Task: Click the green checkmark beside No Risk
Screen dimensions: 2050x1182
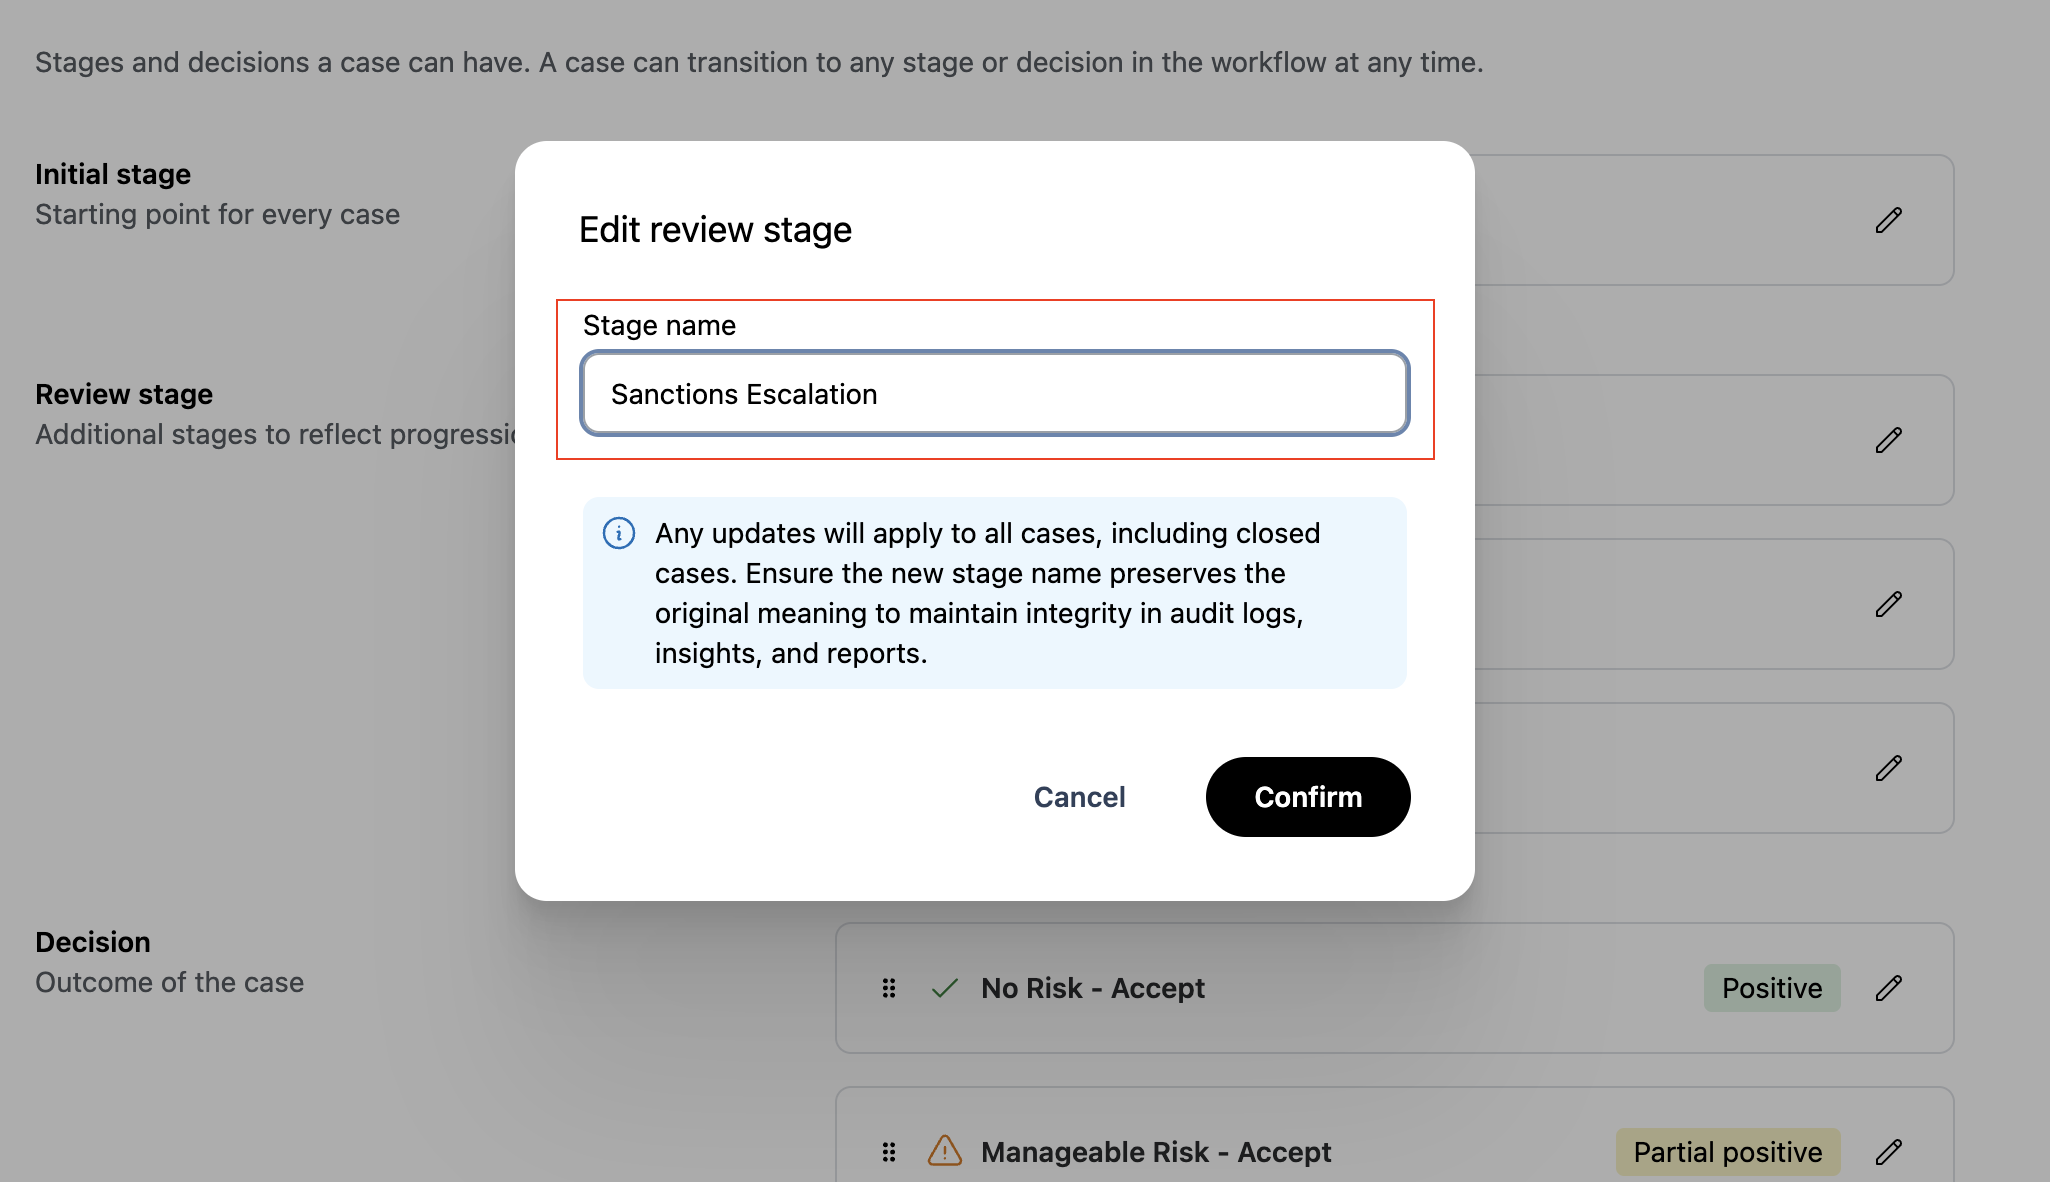Action: pos(944,988)
